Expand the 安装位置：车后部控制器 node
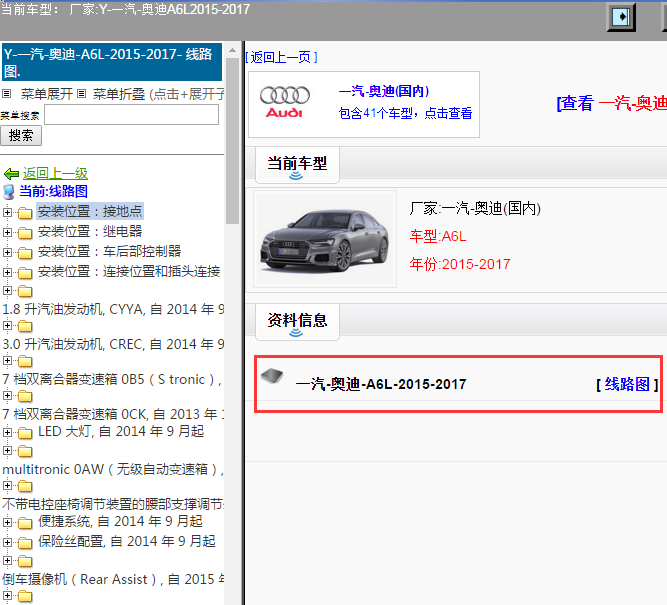667x605 pixels. point(7,252)
